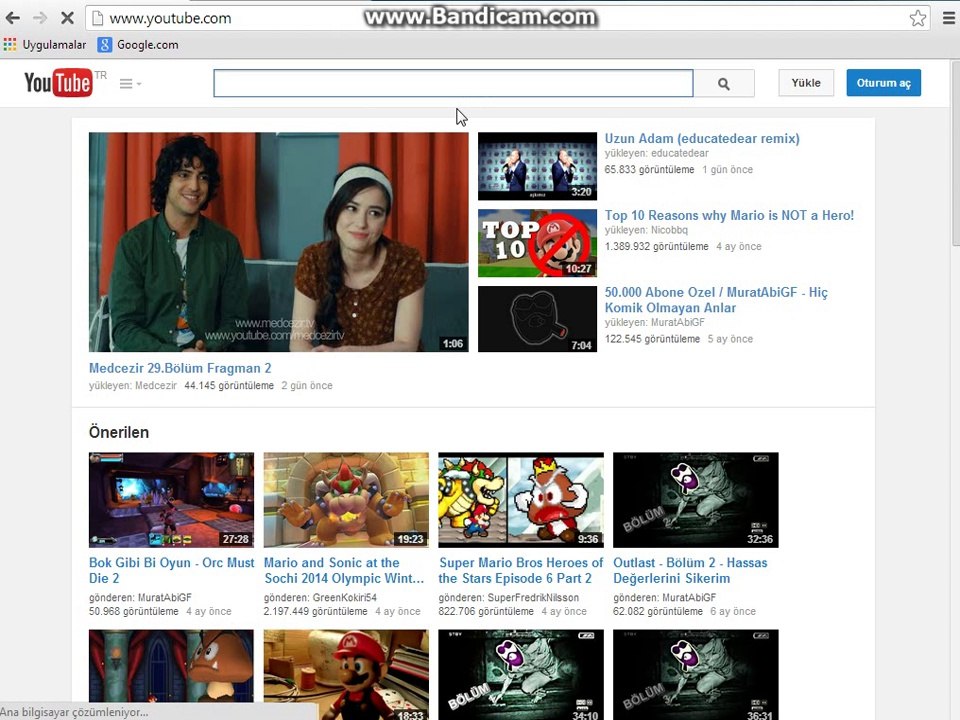Open the Uzun Adam remix thumbnail

(x=538, y=166)
